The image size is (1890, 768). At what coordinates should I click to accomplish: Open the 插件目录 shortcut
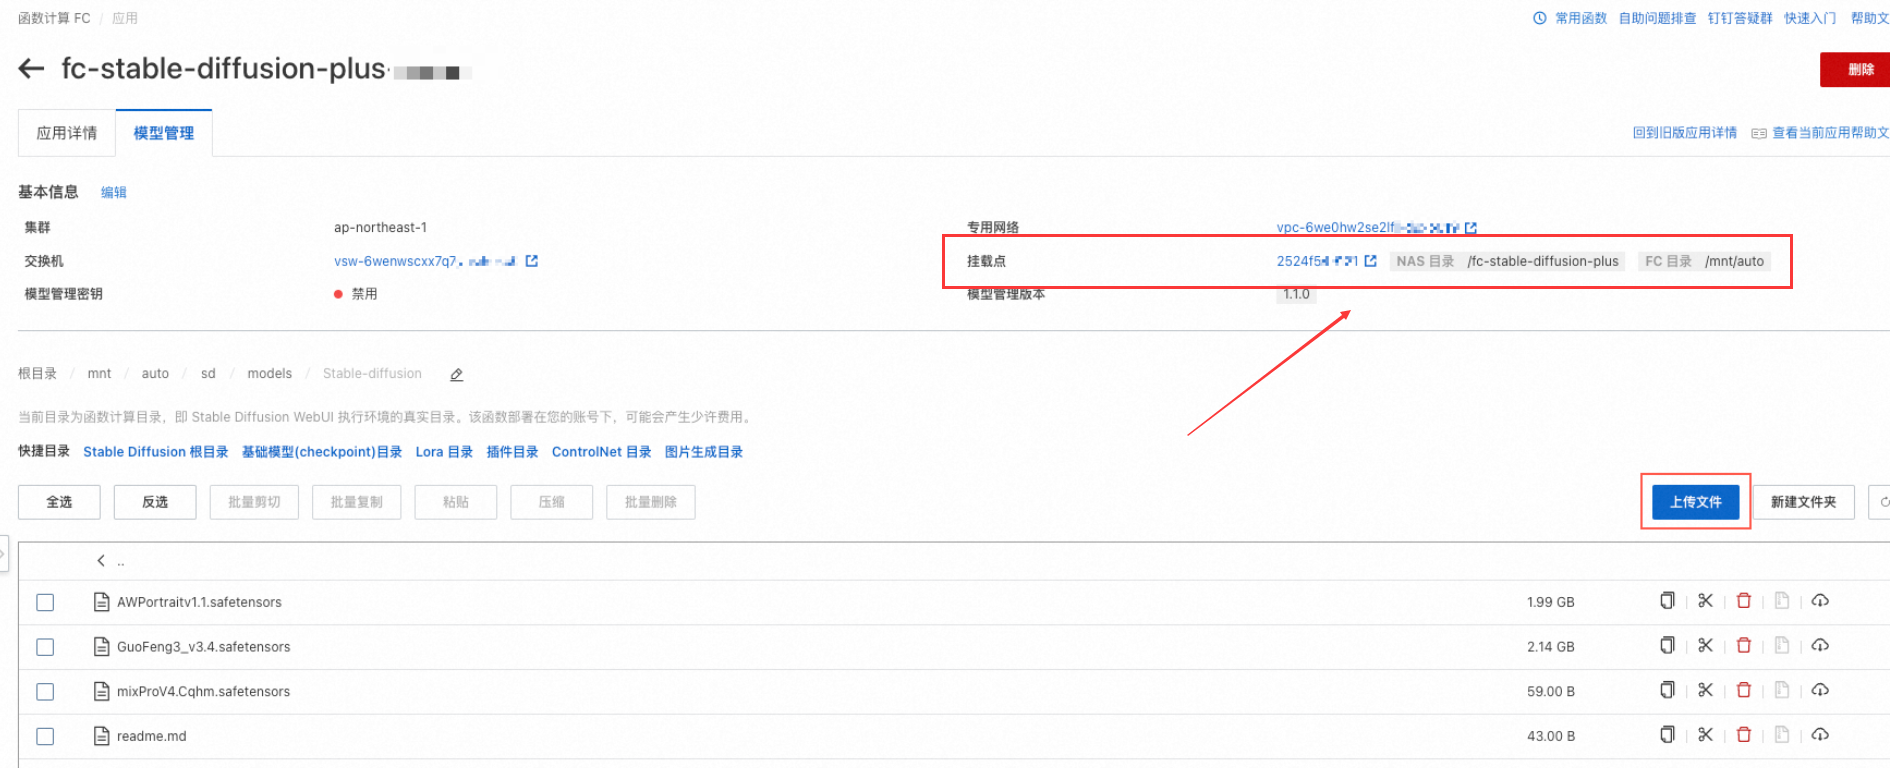tap(512, 452)
